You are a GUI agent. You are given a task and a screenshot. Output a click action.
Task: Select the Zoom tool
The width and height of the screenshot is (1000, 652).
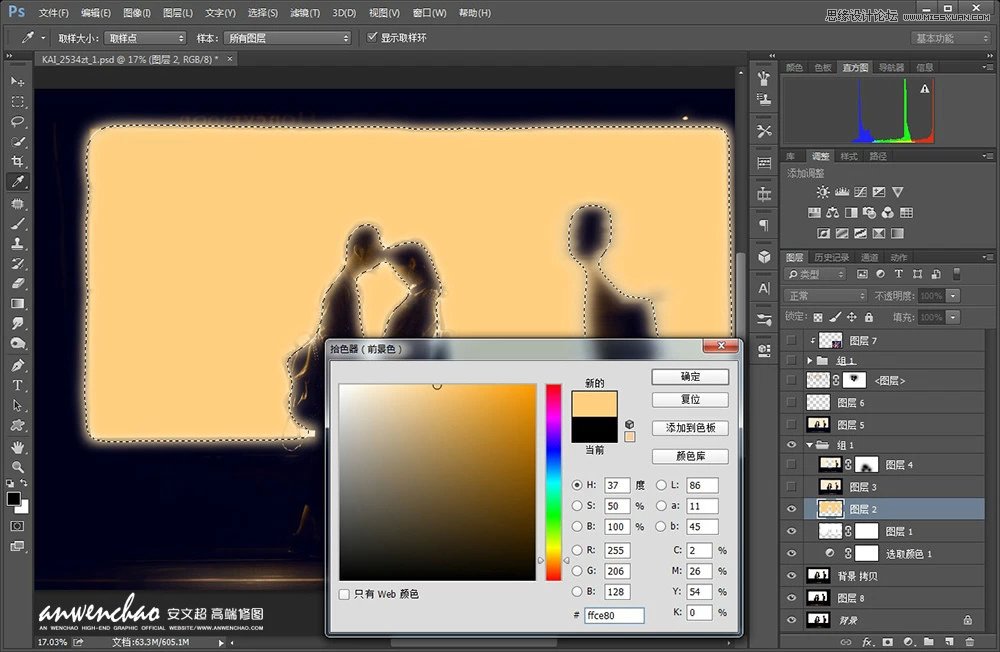pos(17,466)
